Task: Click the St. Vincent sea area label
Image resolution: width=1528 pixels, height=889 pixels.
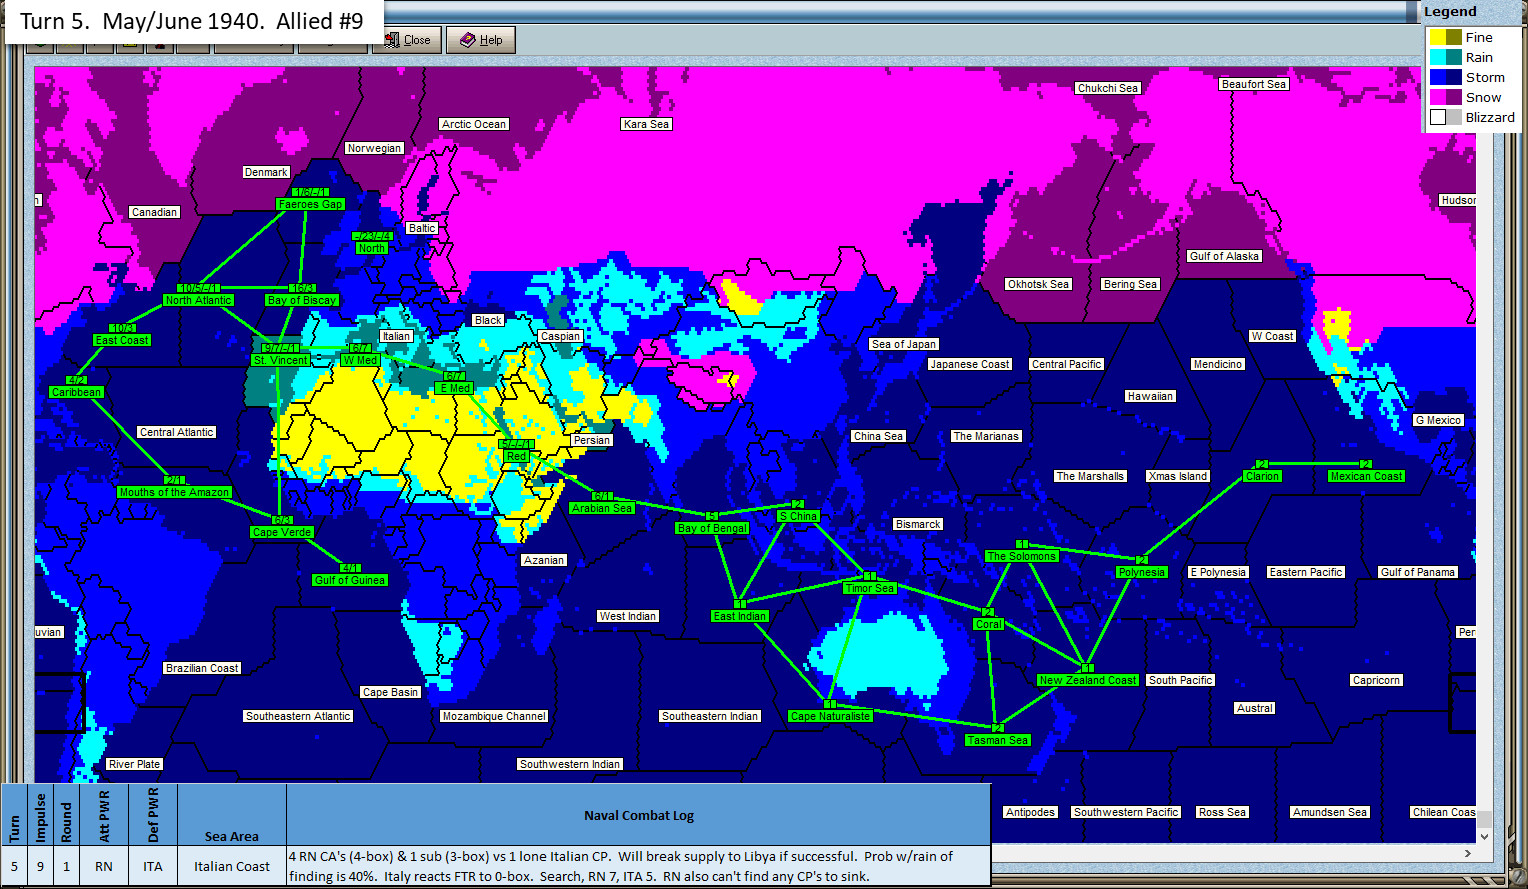Action: click(x=281, y=360)
